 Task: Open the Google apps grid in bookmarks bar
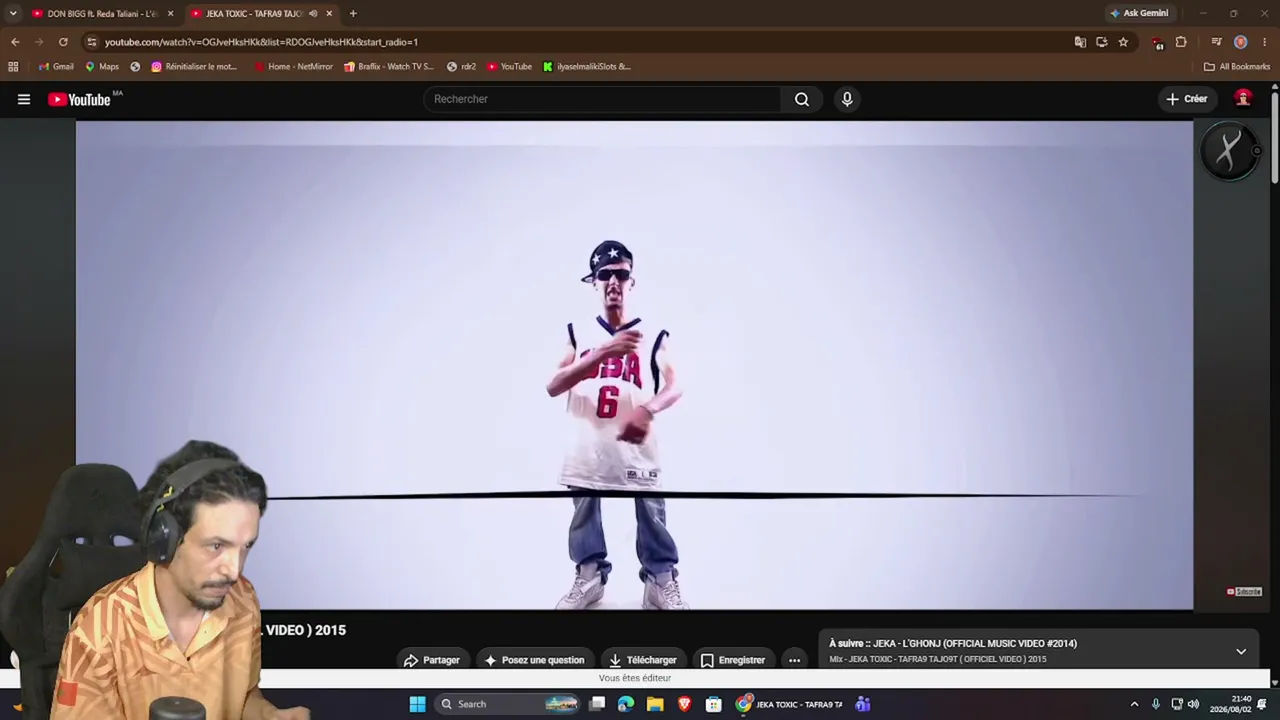click(x=13, y=67)
